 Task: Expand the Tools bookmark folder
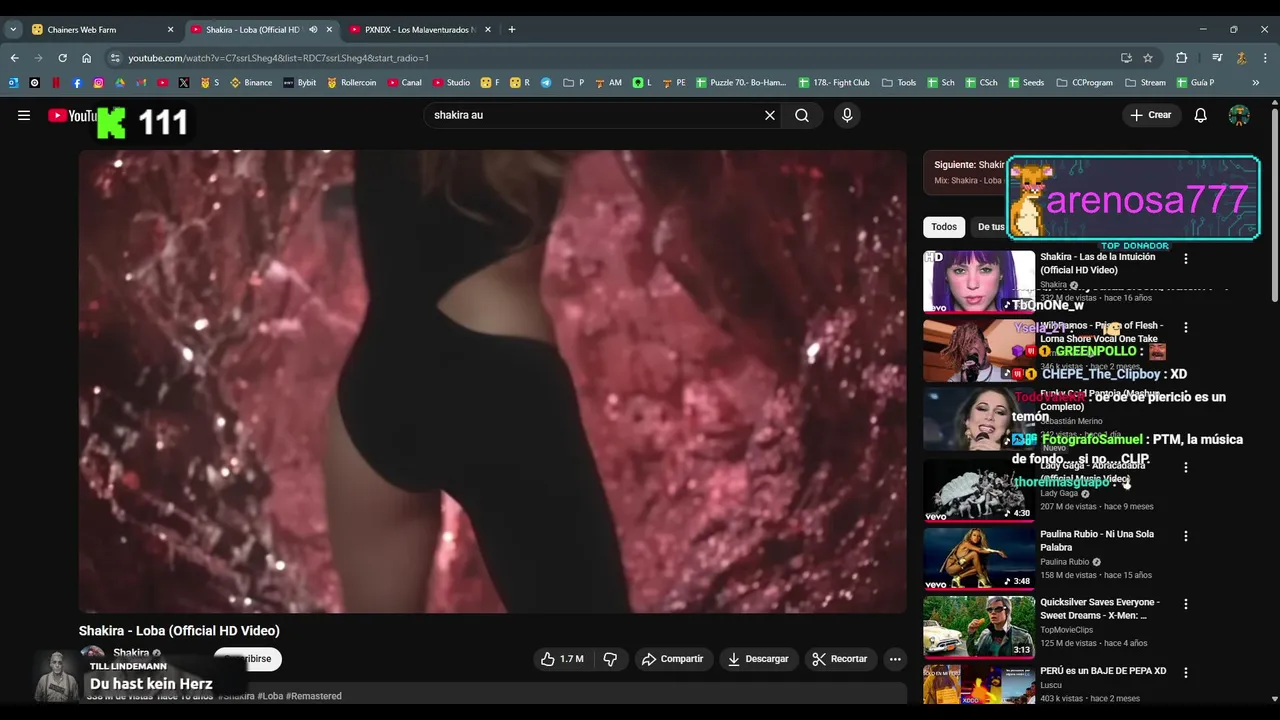[x=899, y=83]
